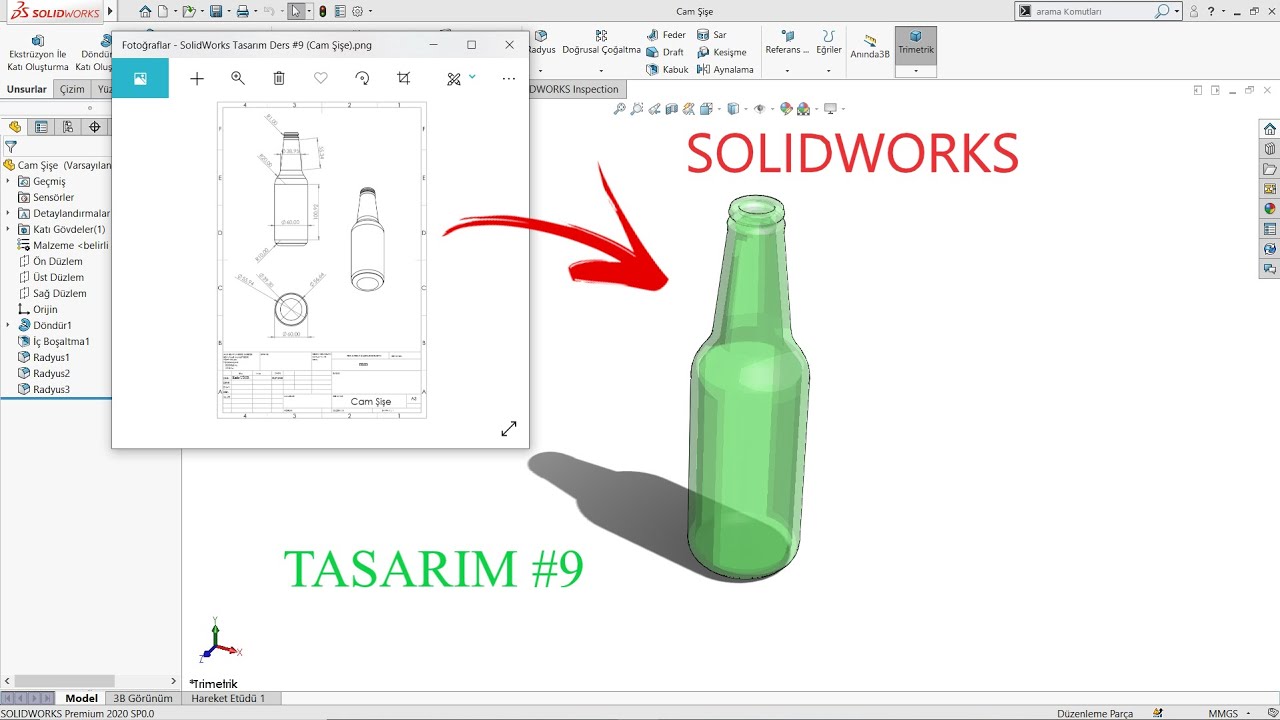Open the Hareket Etüdü 1 tab

pos(228,698)
